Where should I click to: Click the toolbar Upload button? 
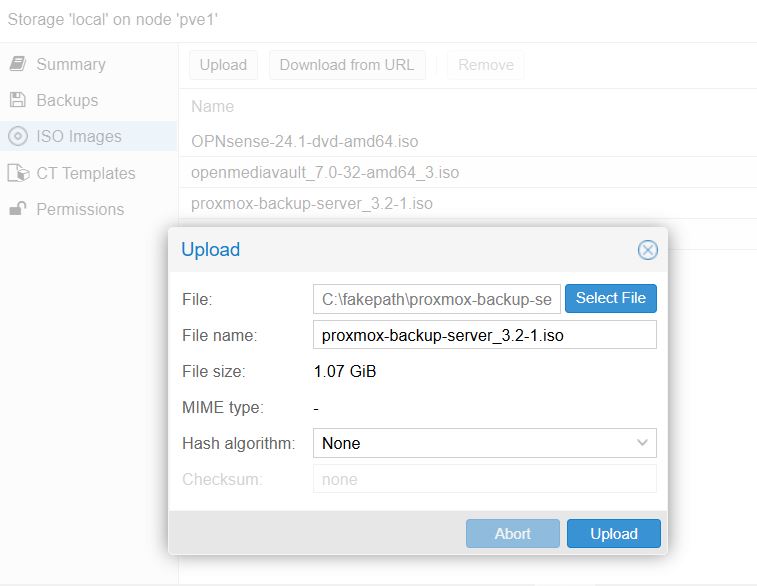[223, 65]
